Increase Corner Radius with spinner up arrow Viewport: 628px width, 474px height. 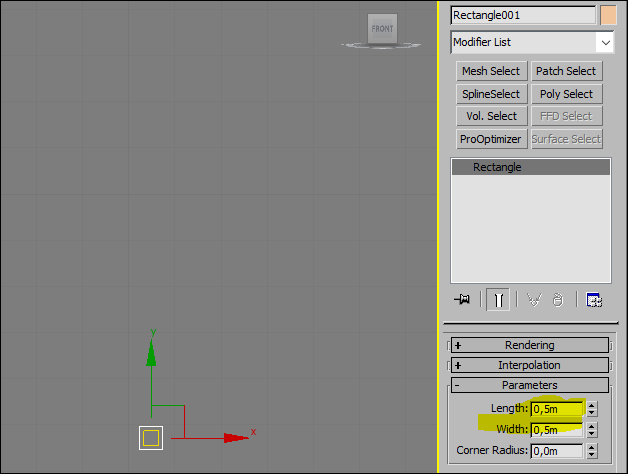coord(592,447)
